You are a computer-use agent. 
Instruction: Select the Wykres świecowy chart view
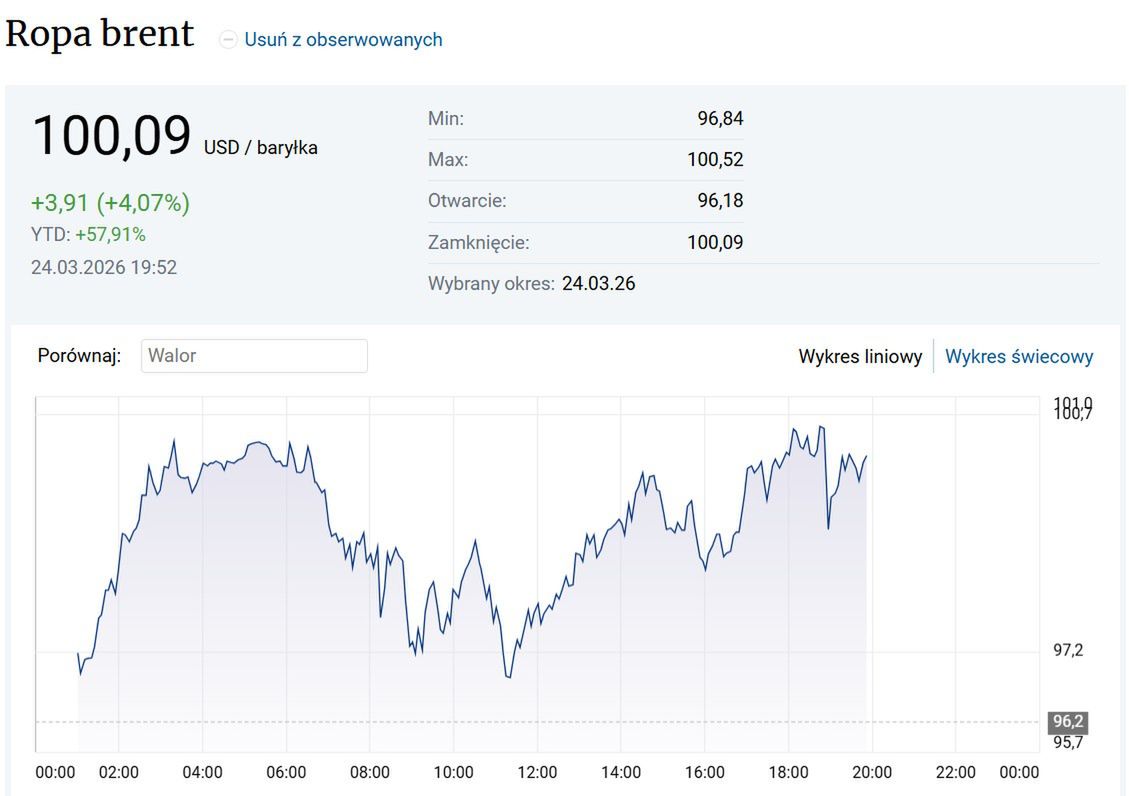tap(1018, 356)
